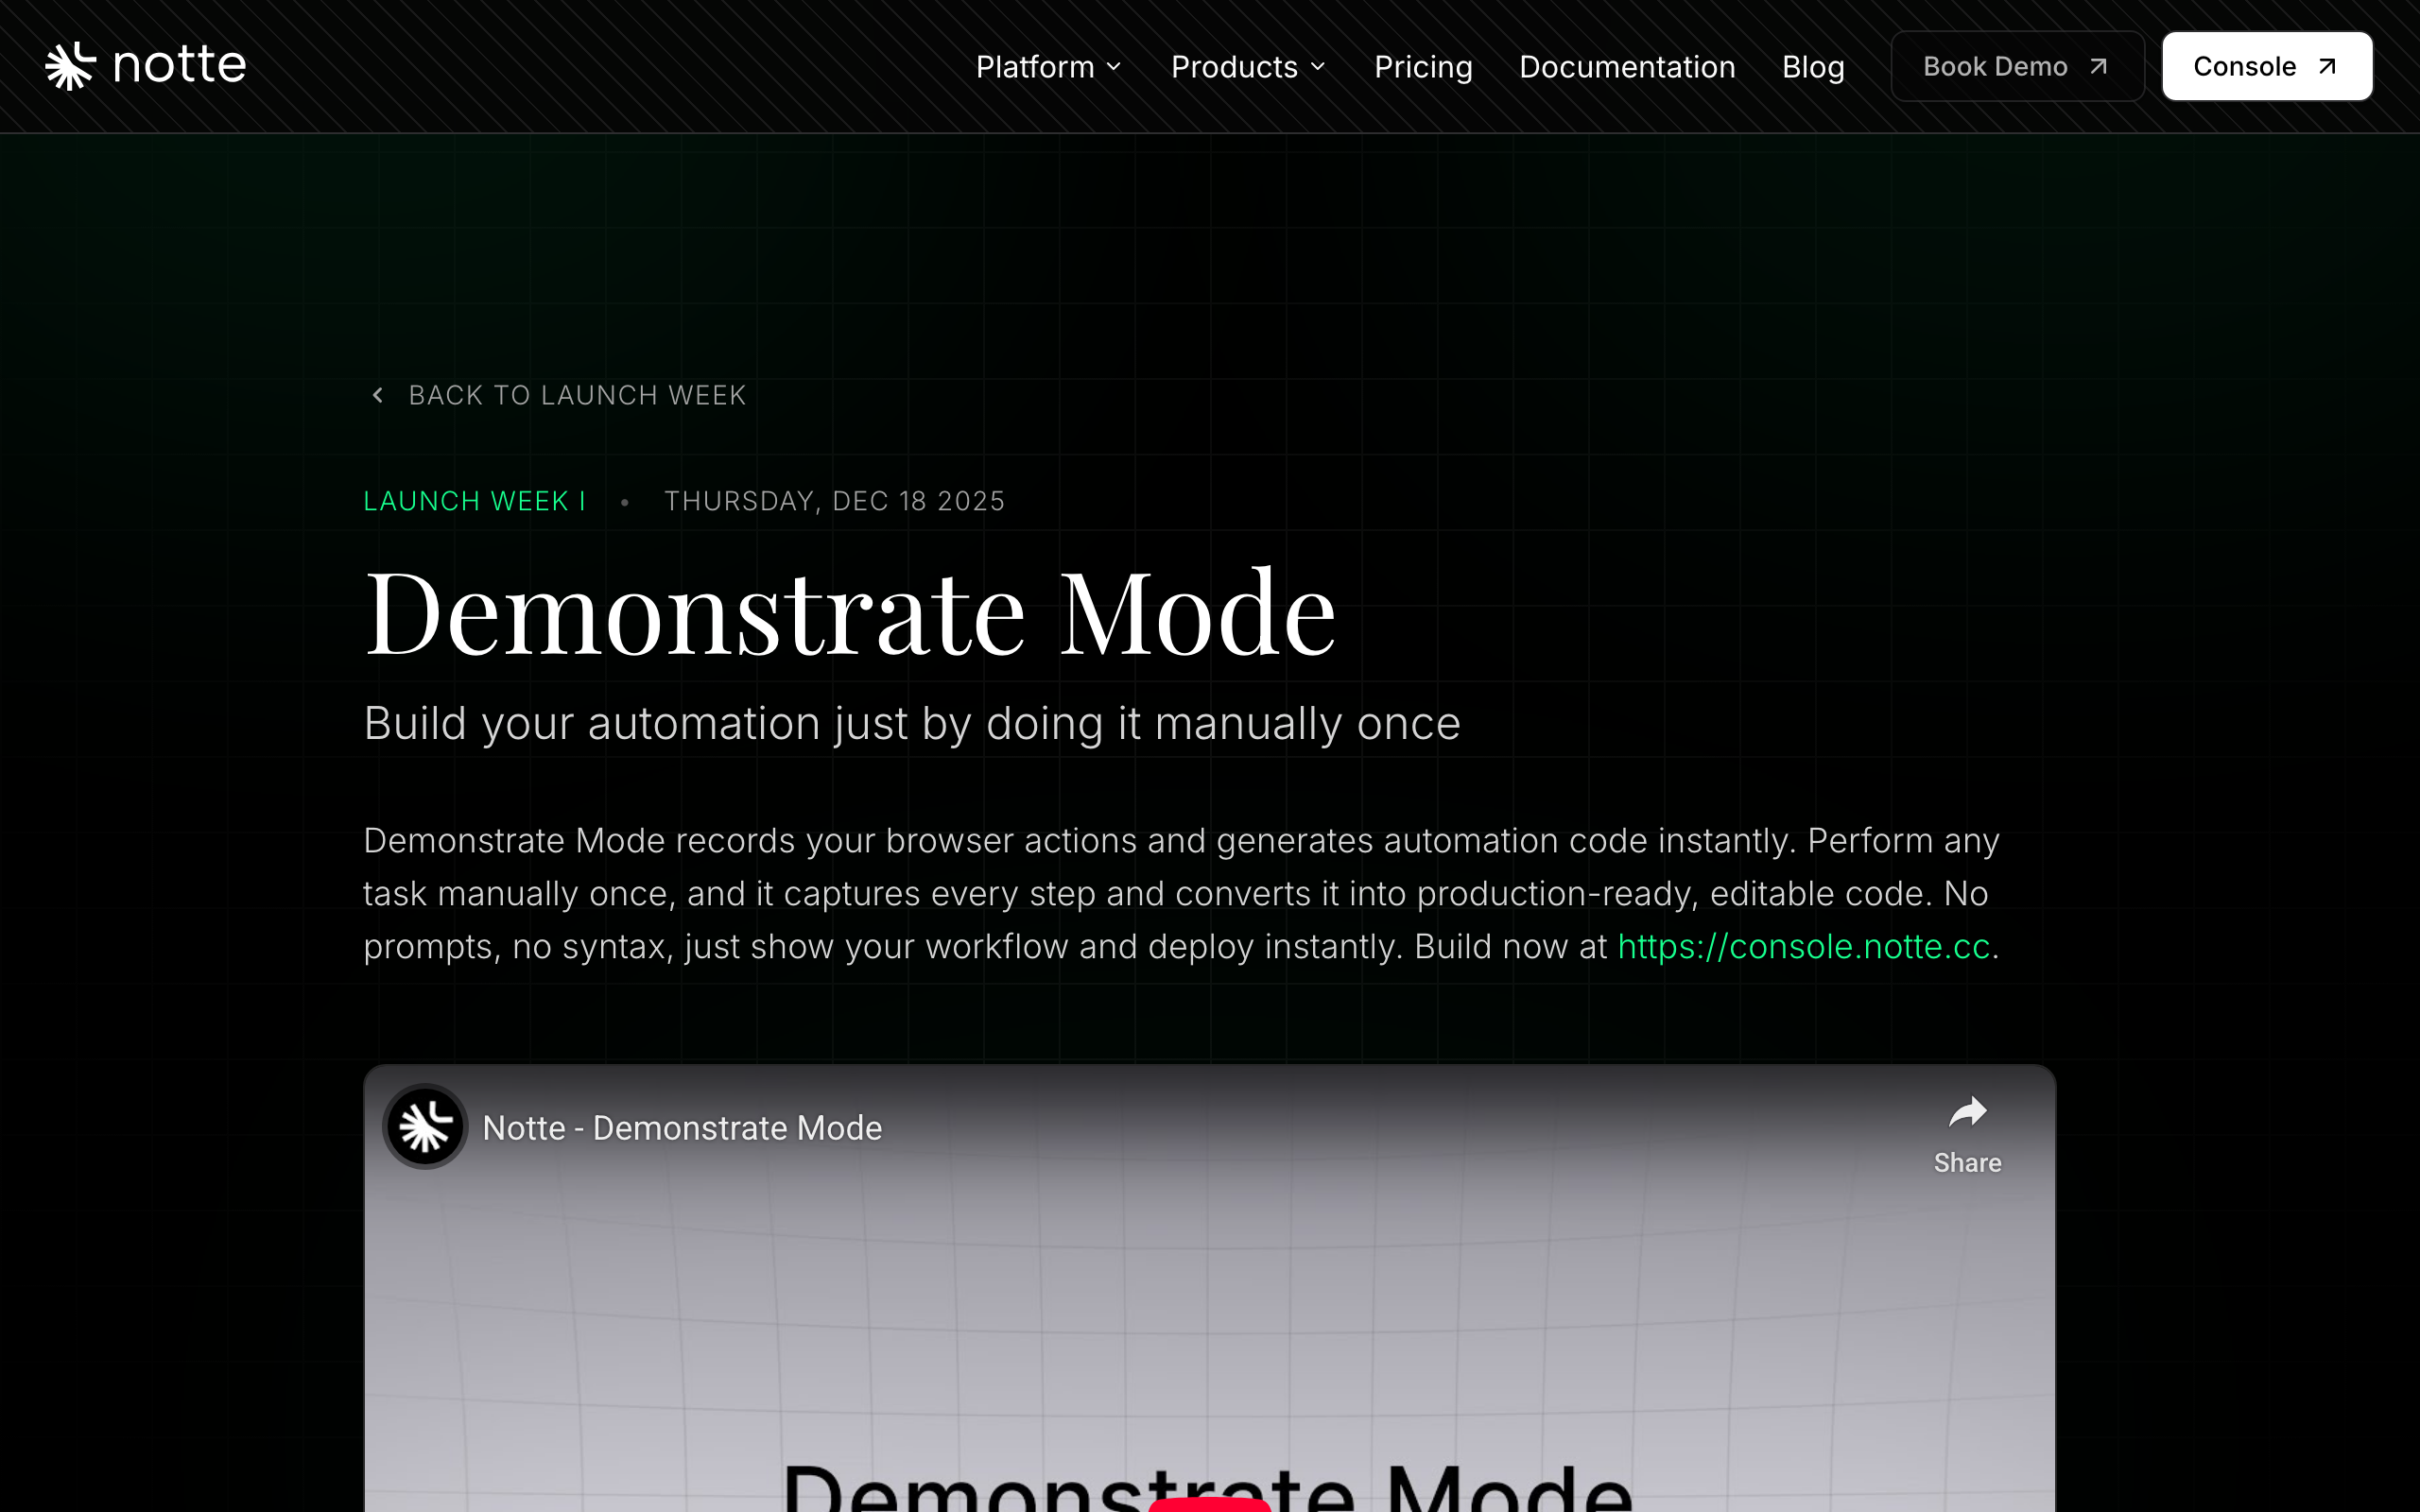Screen dimensions: 2420x1512
Task: Click the Share arrow icon on video
Action: coord(1967,1112)
